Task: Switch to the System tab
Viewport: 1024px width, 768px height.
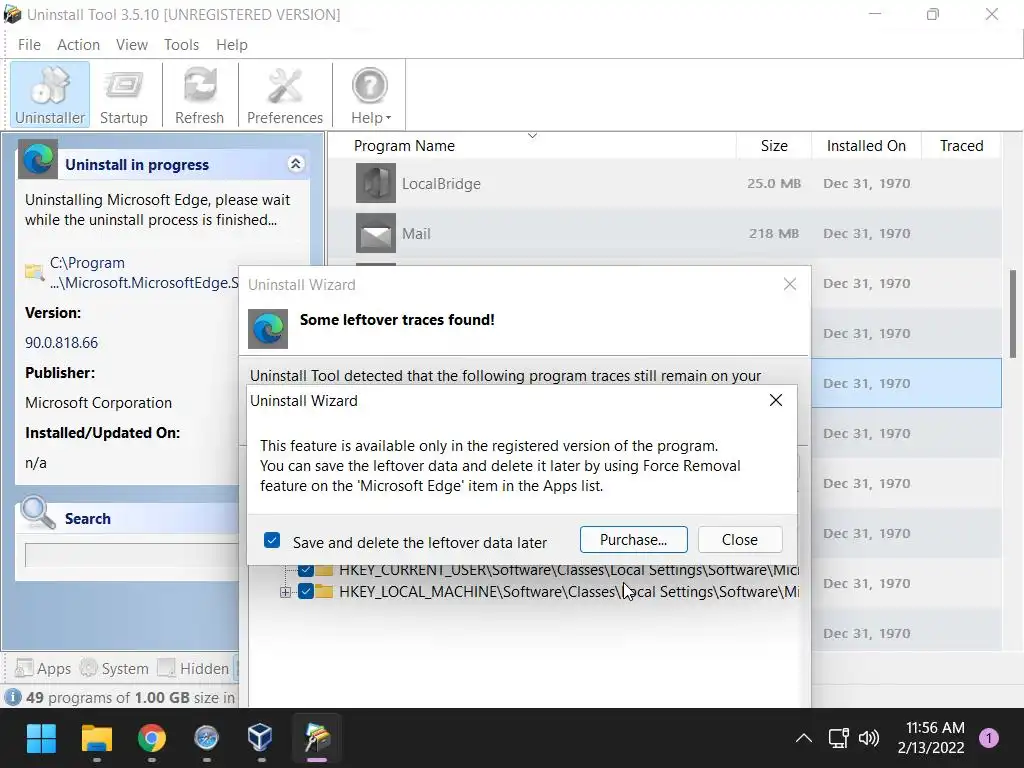Action: pos(114,669)
